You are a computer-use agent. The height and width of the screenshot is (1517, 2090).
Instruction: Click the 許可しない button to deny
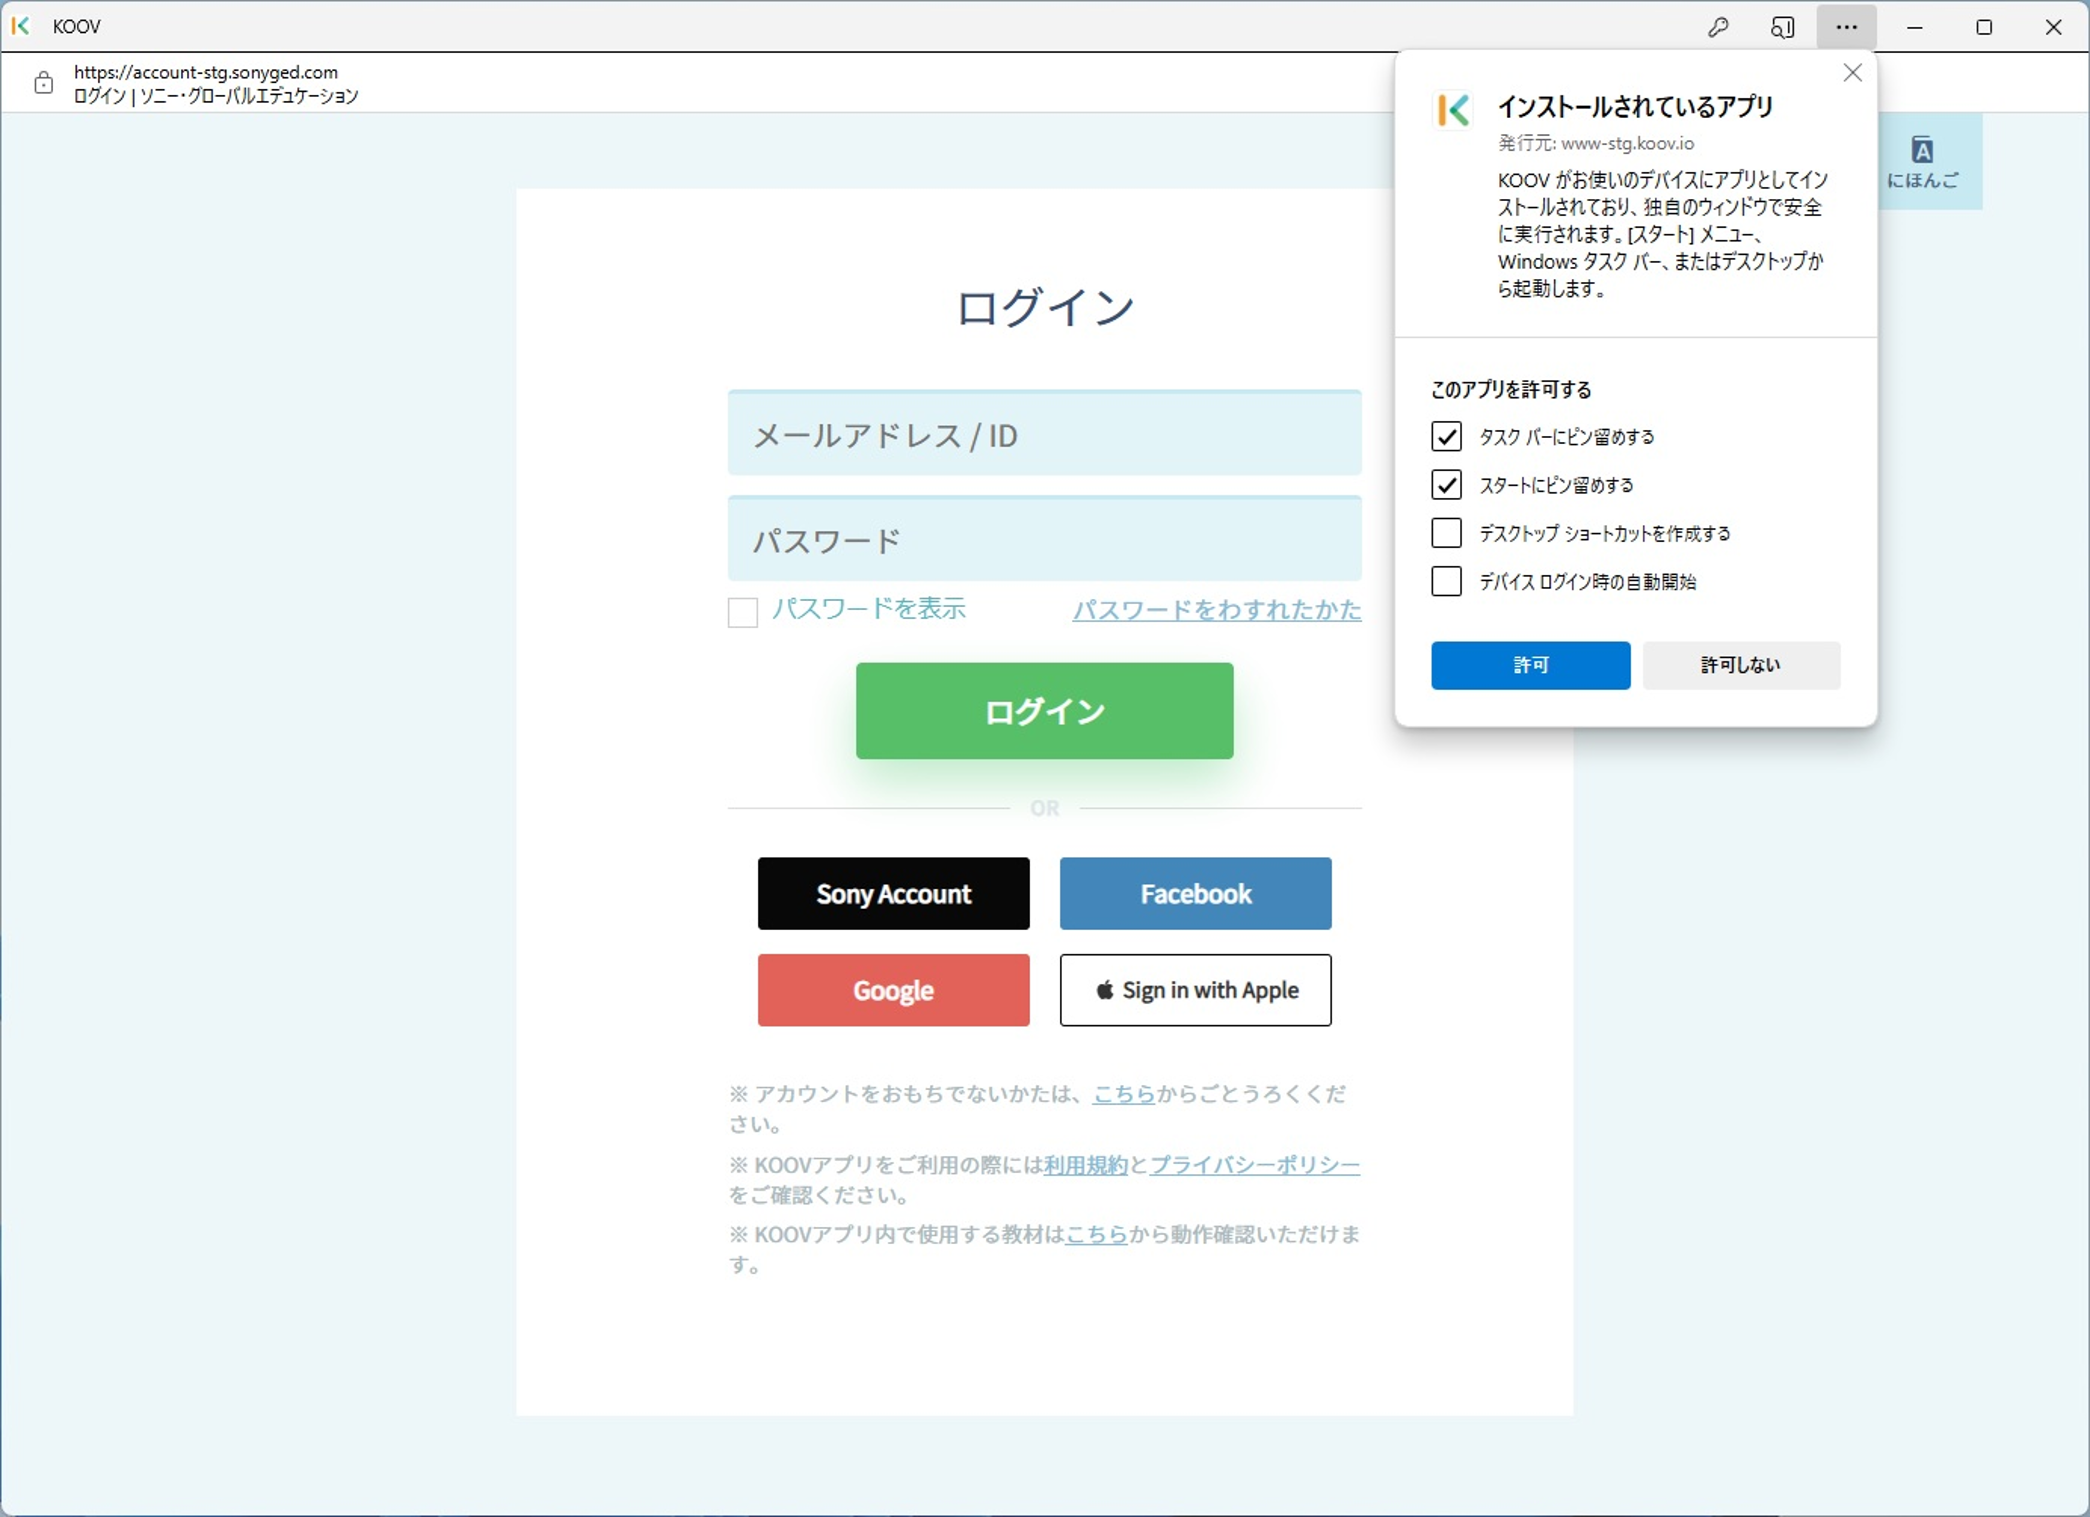pyautogui.click(x=1741, y=665)
